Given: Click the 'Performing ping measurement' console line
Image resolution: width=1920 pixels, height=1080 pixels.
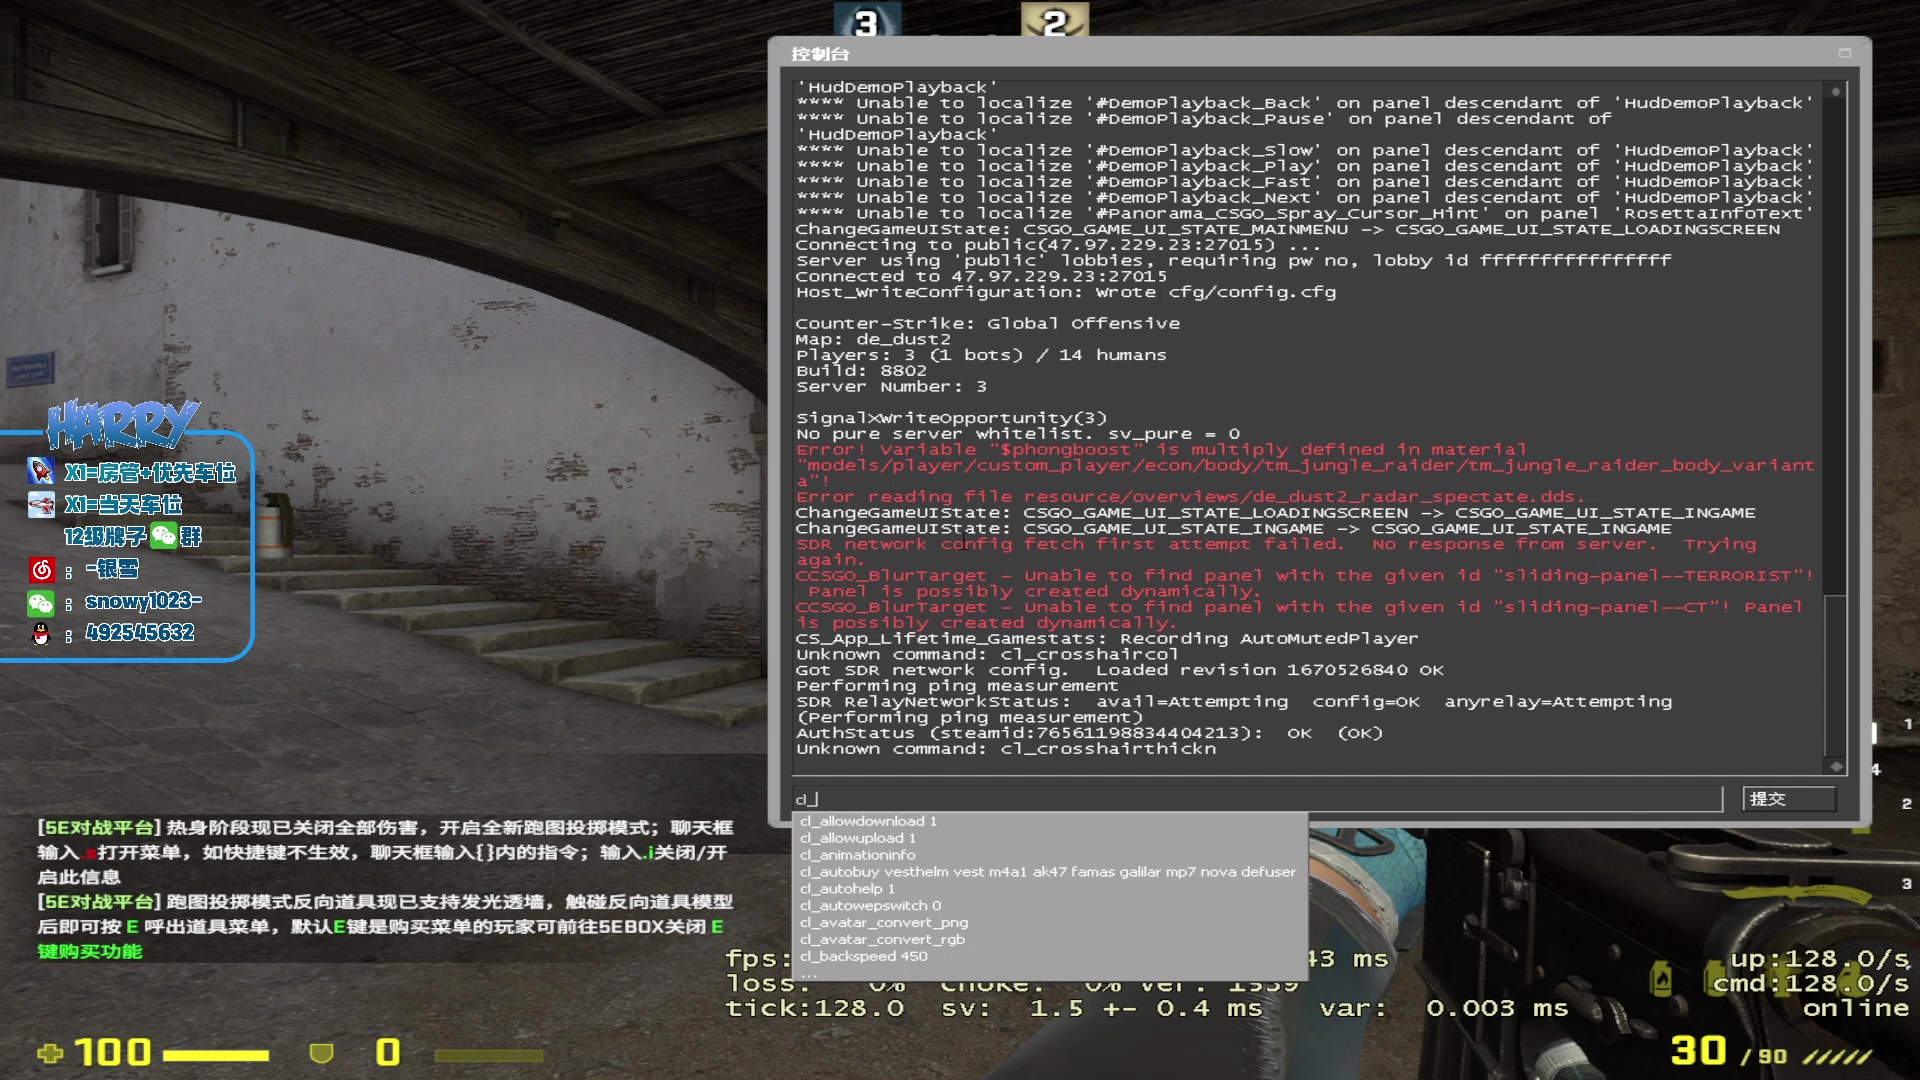Looking at the screenshot, I should 957,686.
